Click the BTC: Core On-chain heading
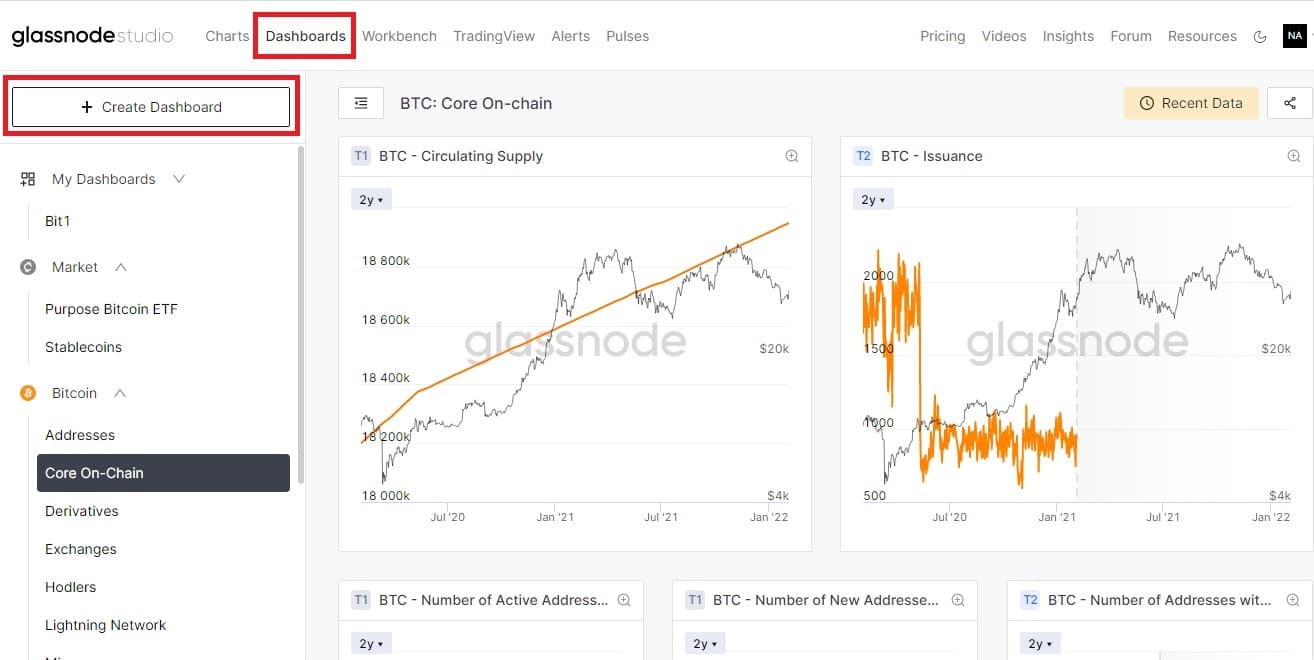 click(476, 103)
